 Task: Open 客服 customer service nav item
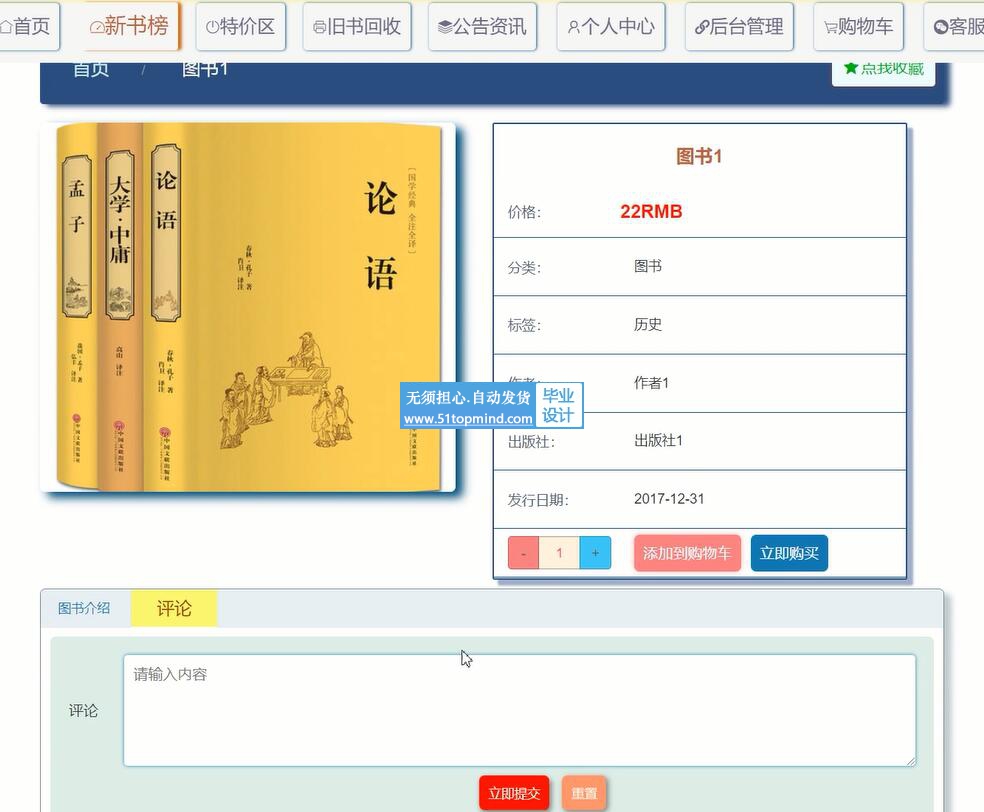[x=955, y=26]
